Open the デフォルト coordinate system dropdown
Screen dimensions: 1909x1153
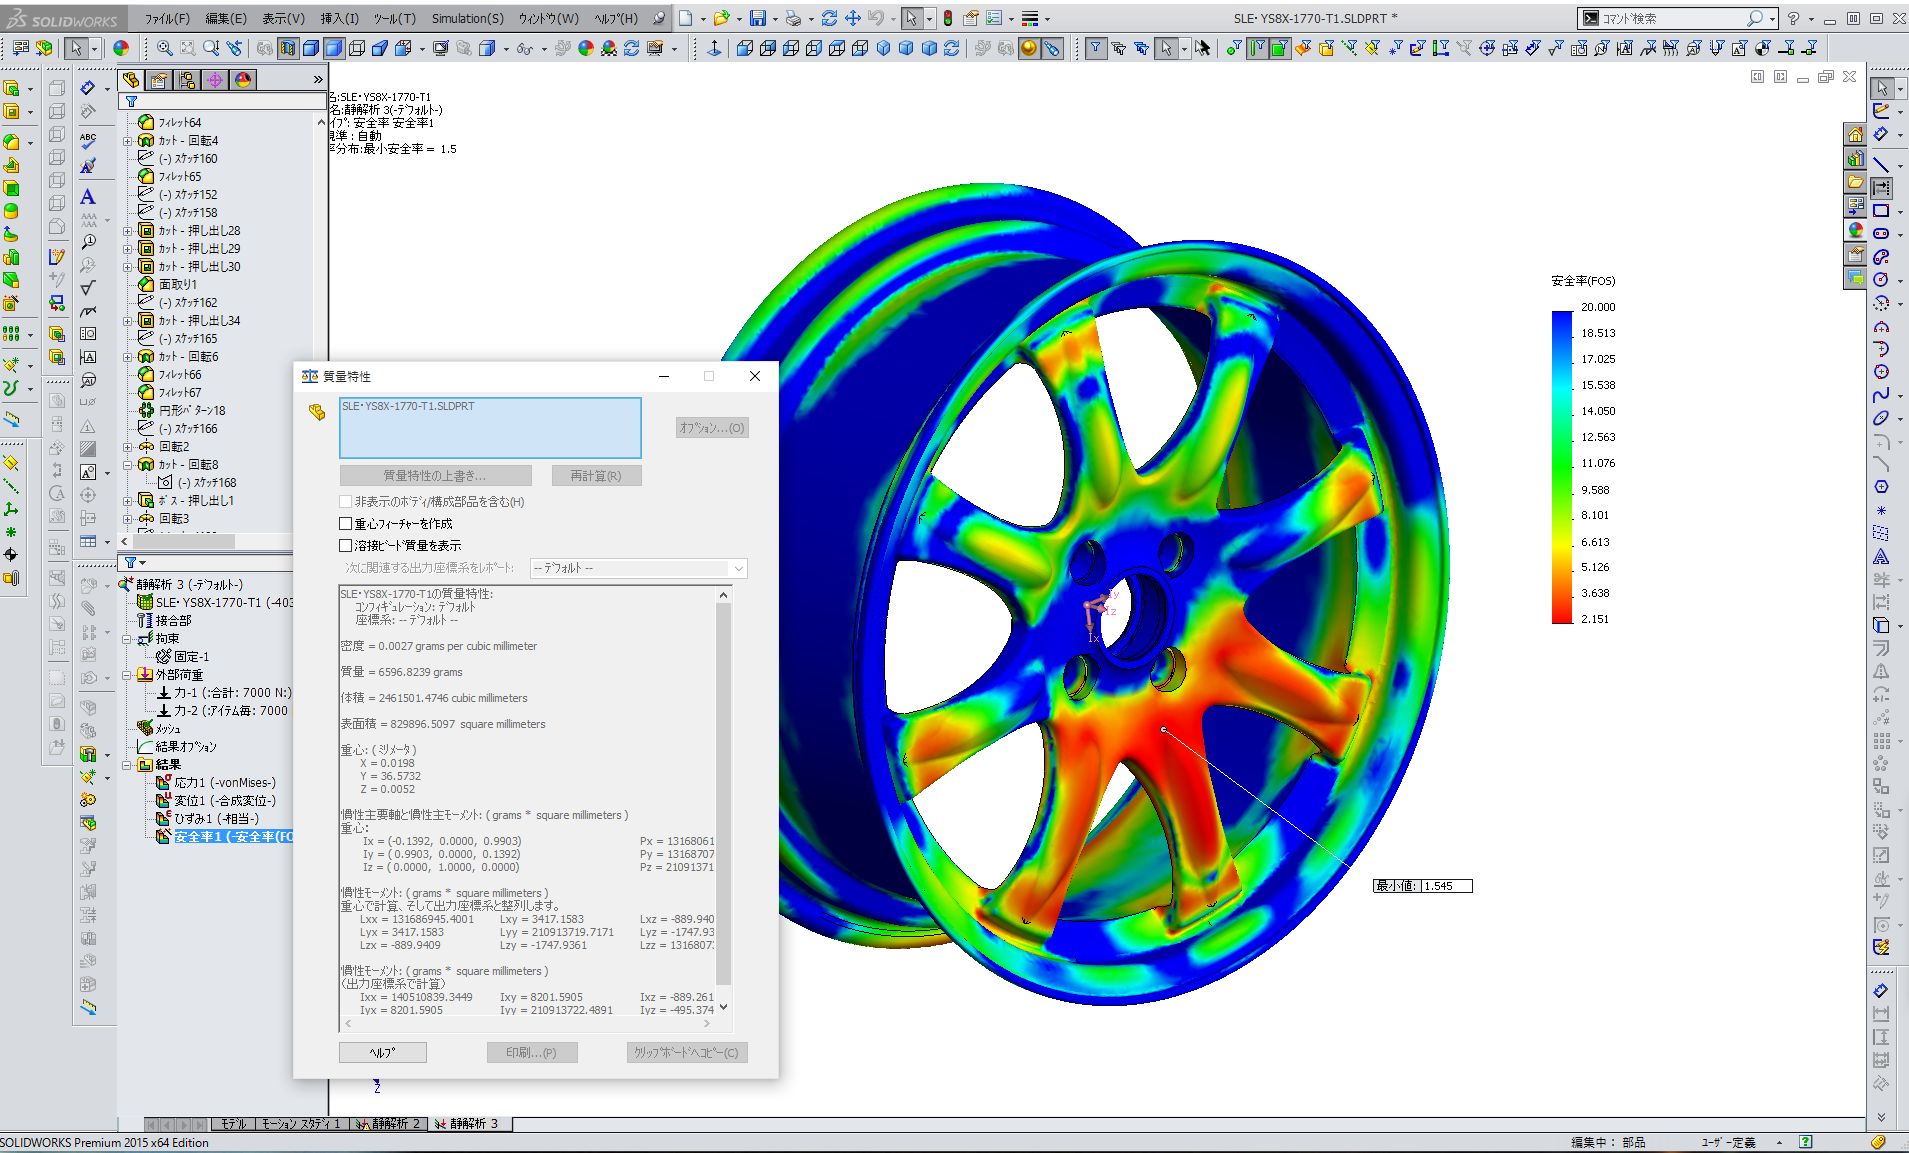638,568
